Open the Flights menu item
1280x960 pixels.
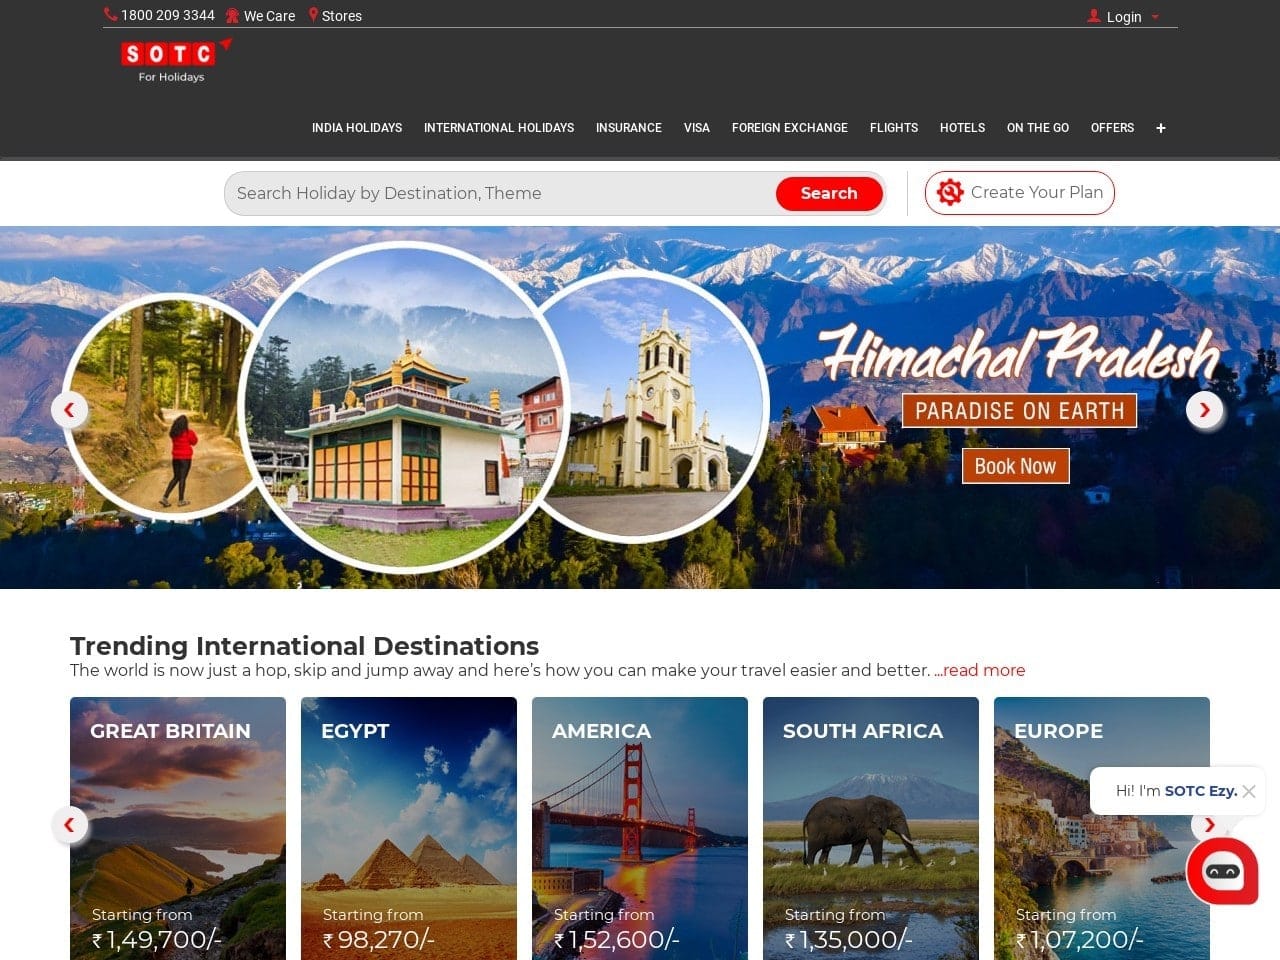894,128
